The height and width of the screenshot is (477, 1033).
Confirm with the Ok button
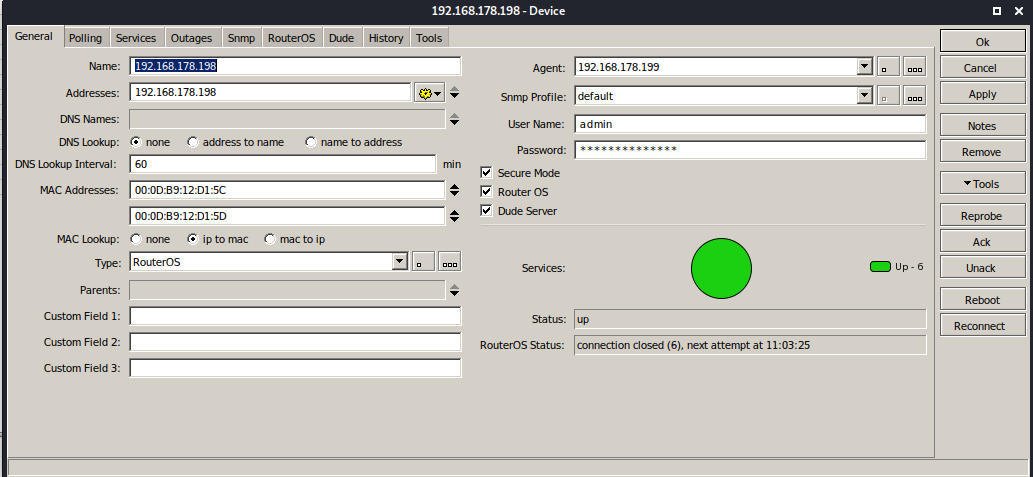pos(981,42)
